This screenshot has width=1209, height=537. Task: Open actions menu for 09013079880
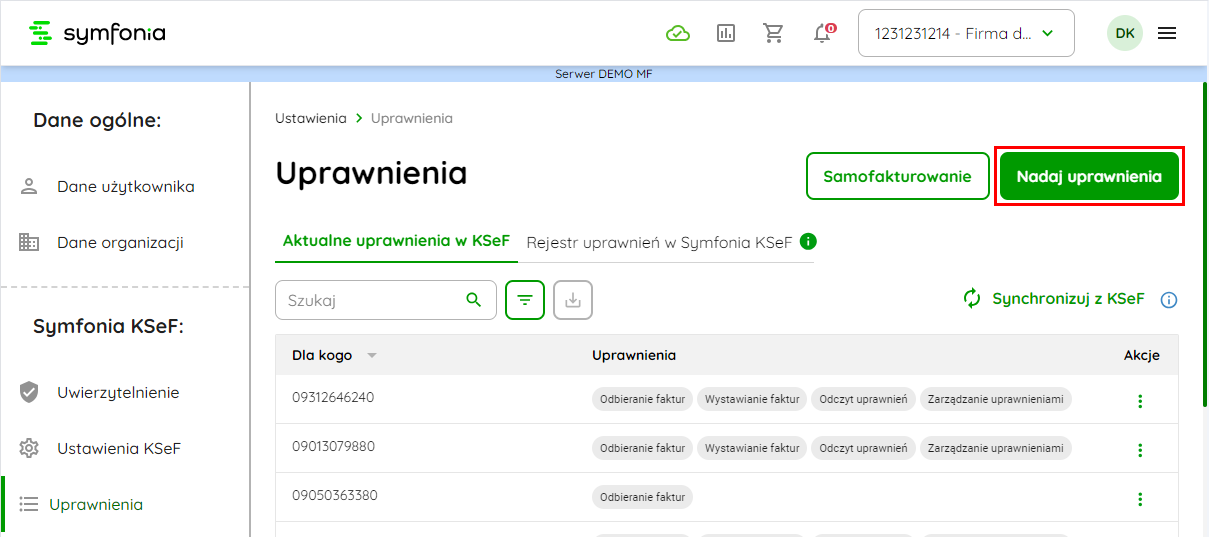(1140, 450)
